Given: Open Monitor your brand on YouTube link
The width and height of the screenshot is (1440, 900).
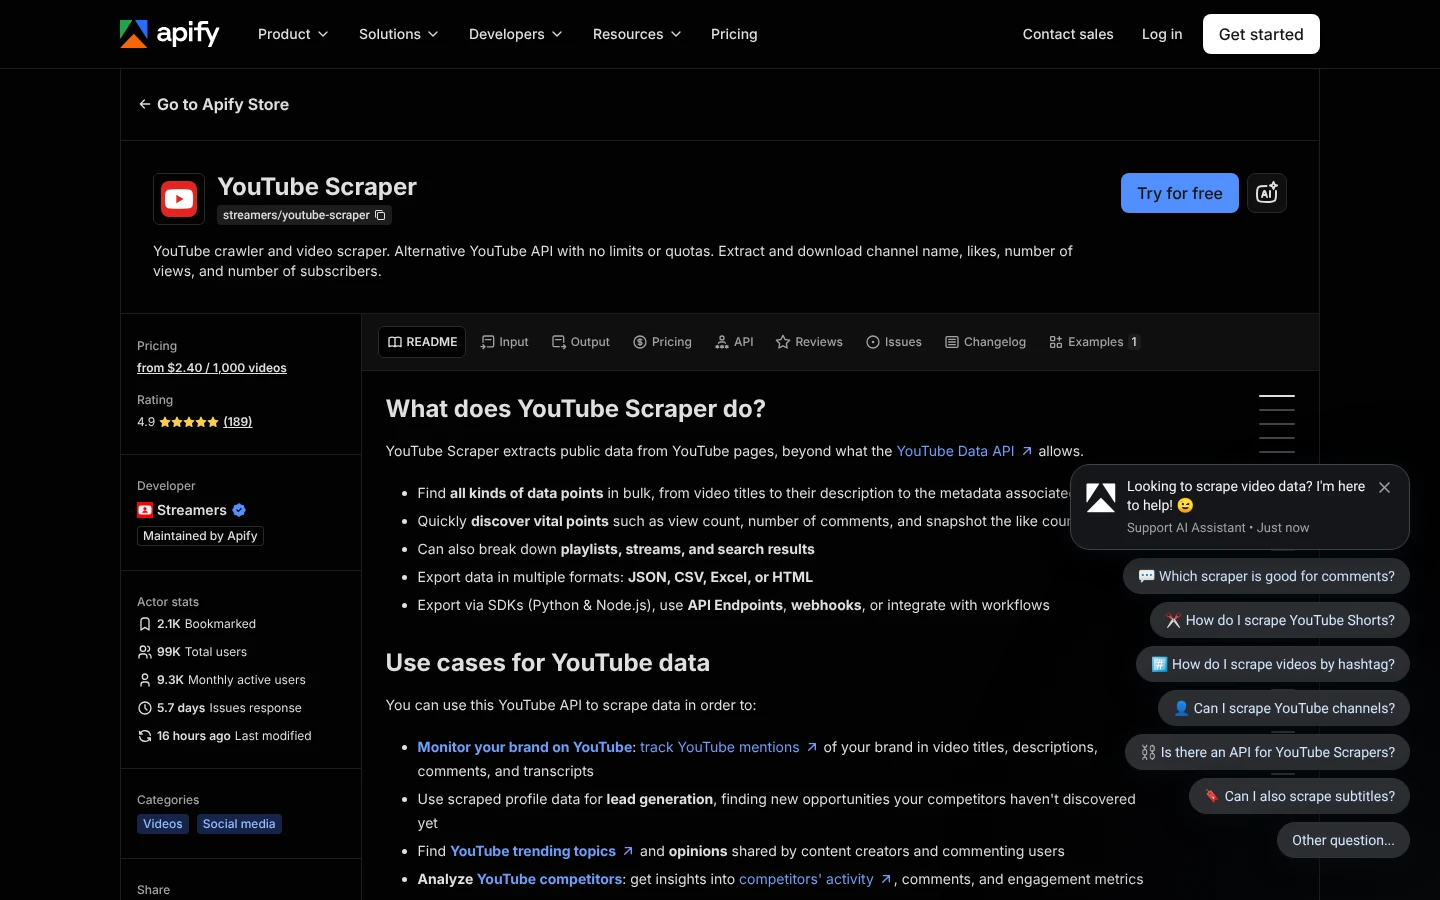Looking at the screenshot, I should click(526, 747).
